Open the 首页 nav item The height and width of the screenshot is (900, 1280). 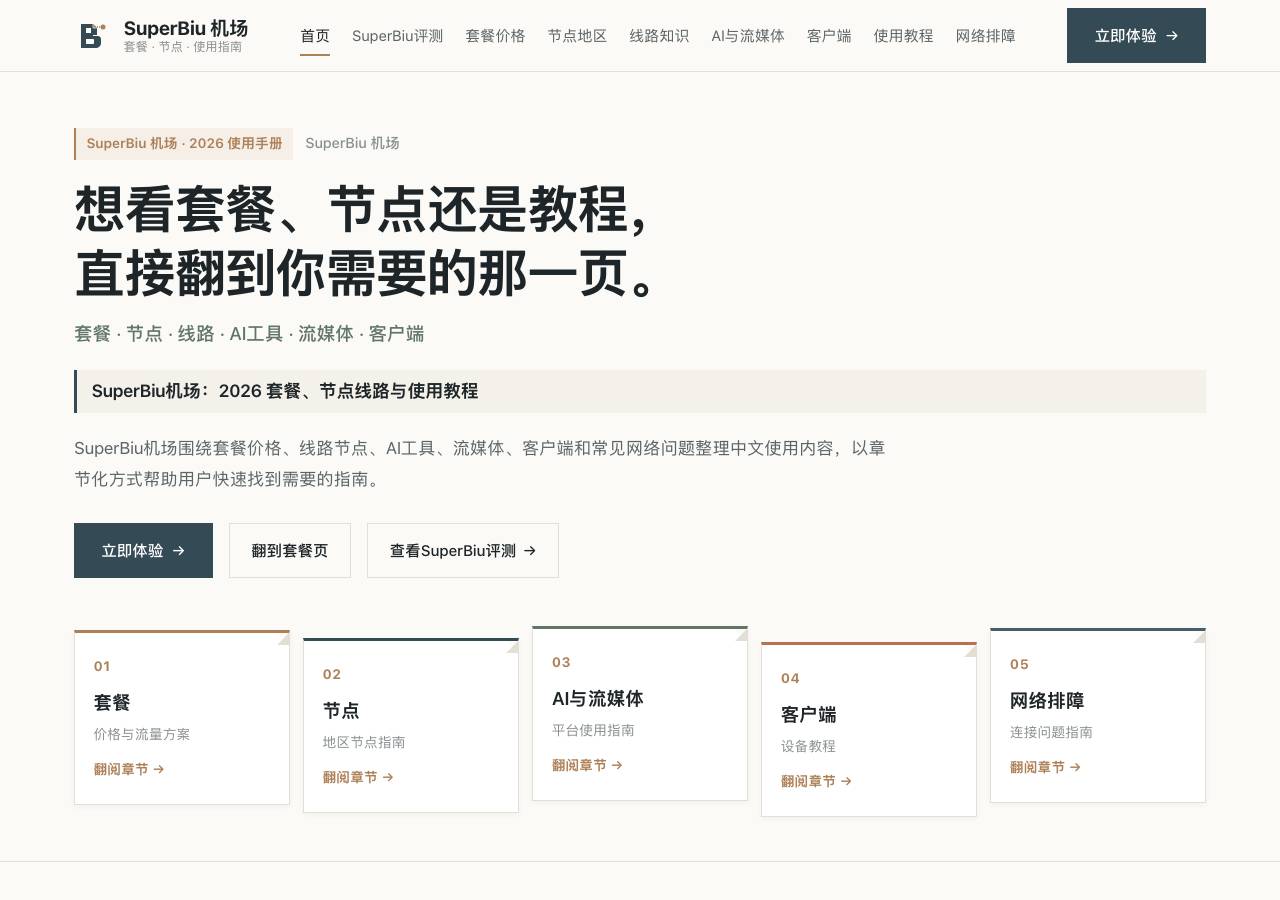point(315,36)
